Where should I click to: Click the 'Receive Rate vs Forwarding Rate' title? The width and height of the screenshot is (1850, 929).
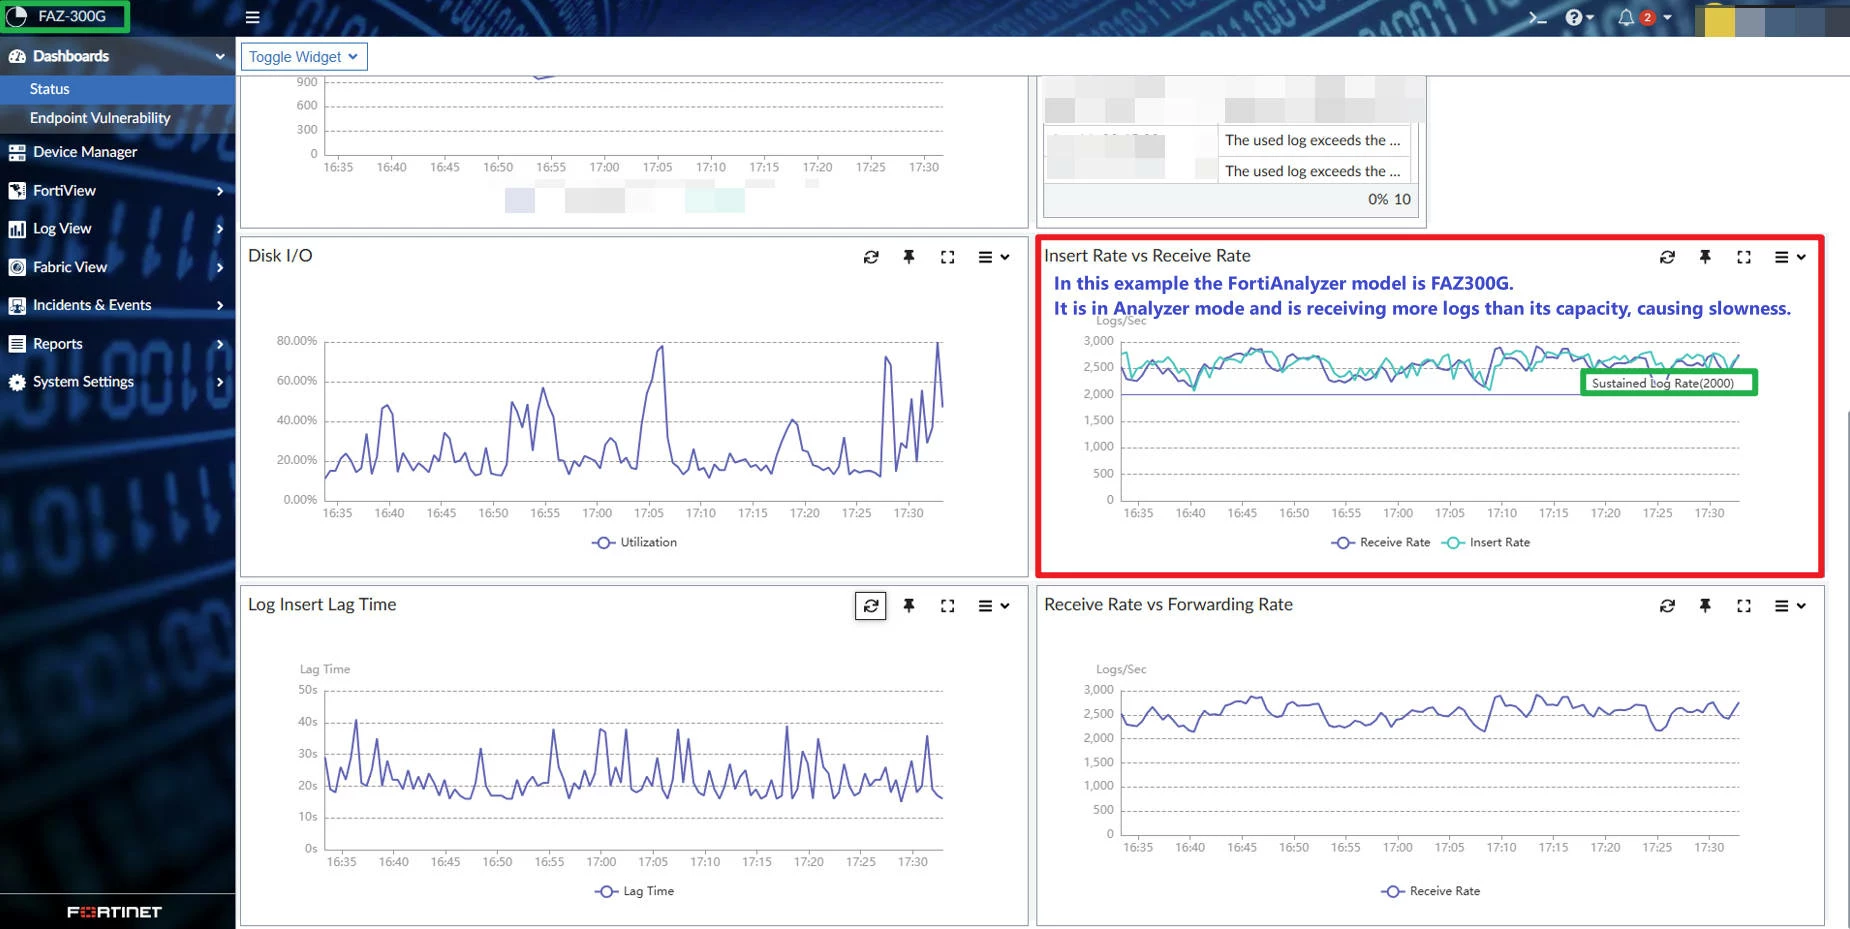coord(1168,605)
